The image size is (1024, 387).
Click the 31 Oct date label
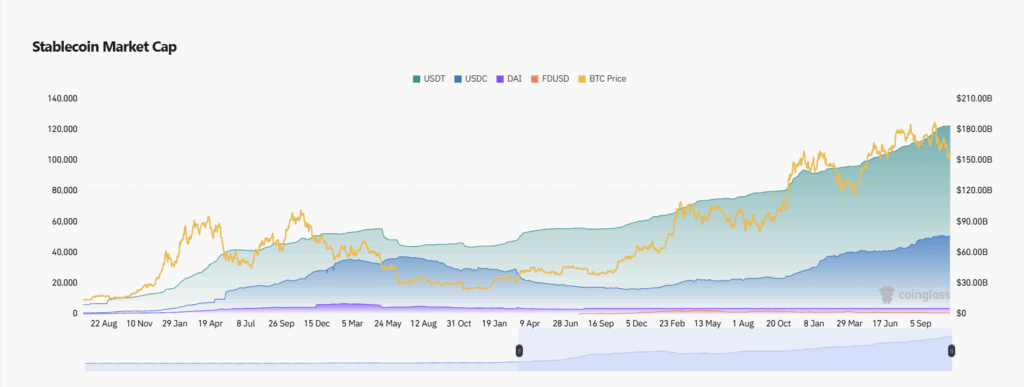click(x=459, y=324)
